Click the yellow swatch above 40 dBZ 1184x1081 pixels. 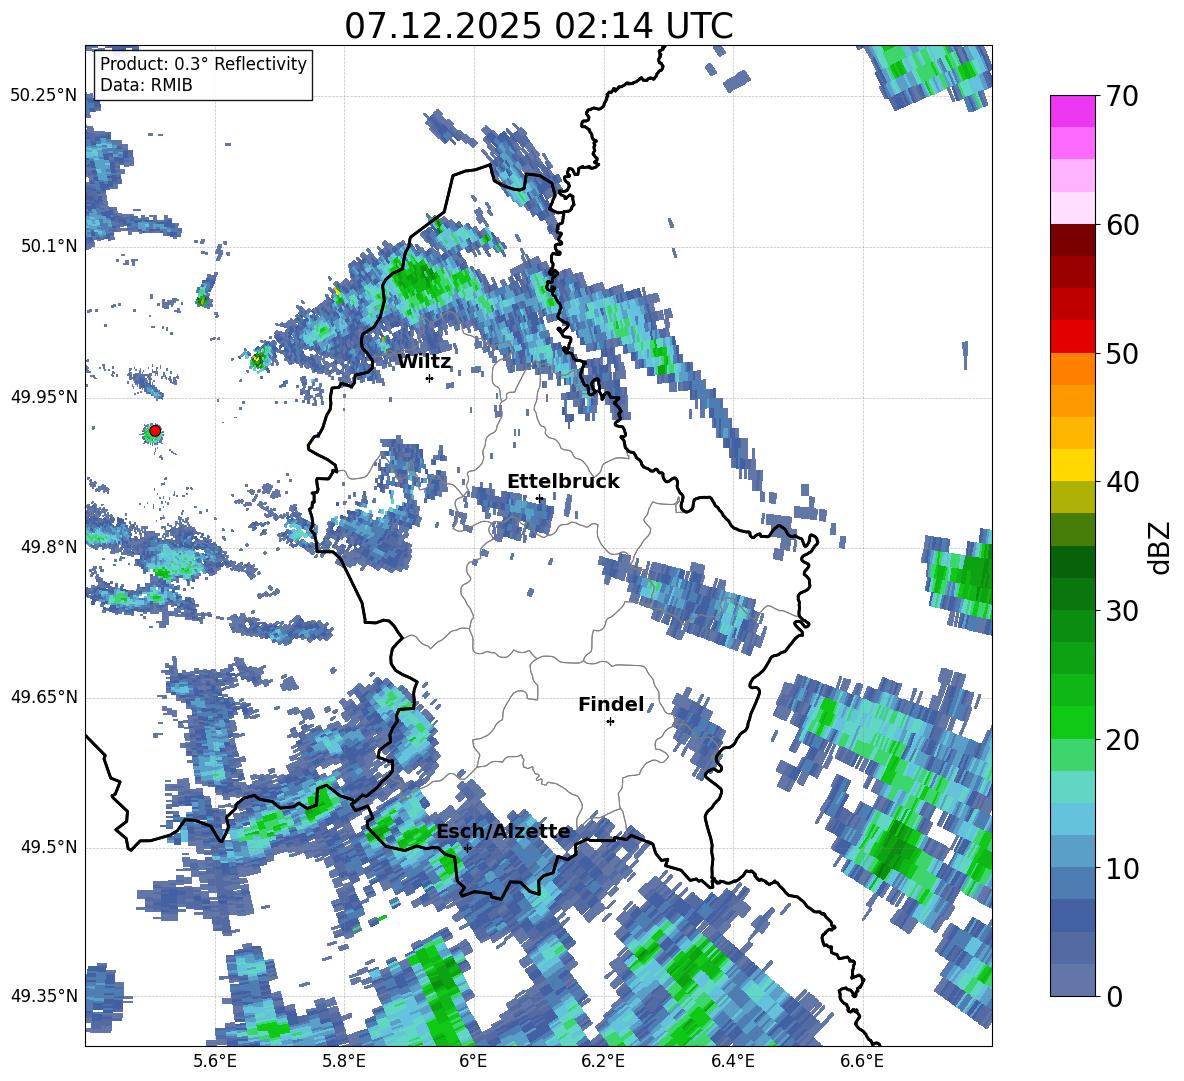coord(1072,465)
